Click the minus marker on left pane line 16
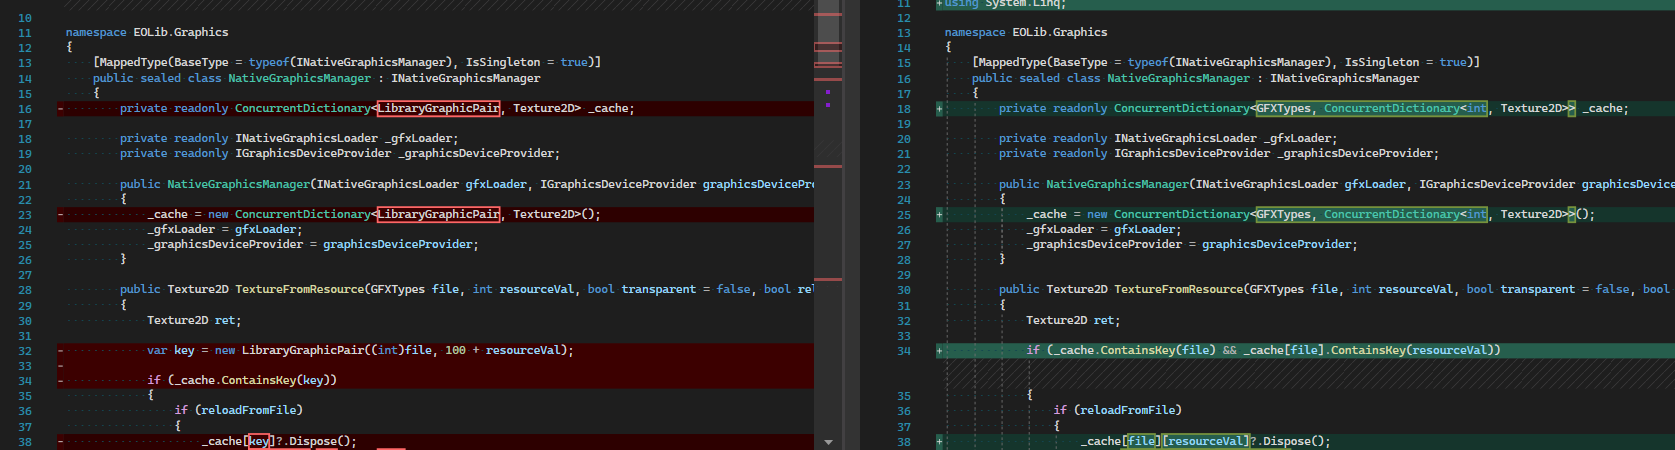This screenshot has height=450, width=1675. [x=60, y=109]
